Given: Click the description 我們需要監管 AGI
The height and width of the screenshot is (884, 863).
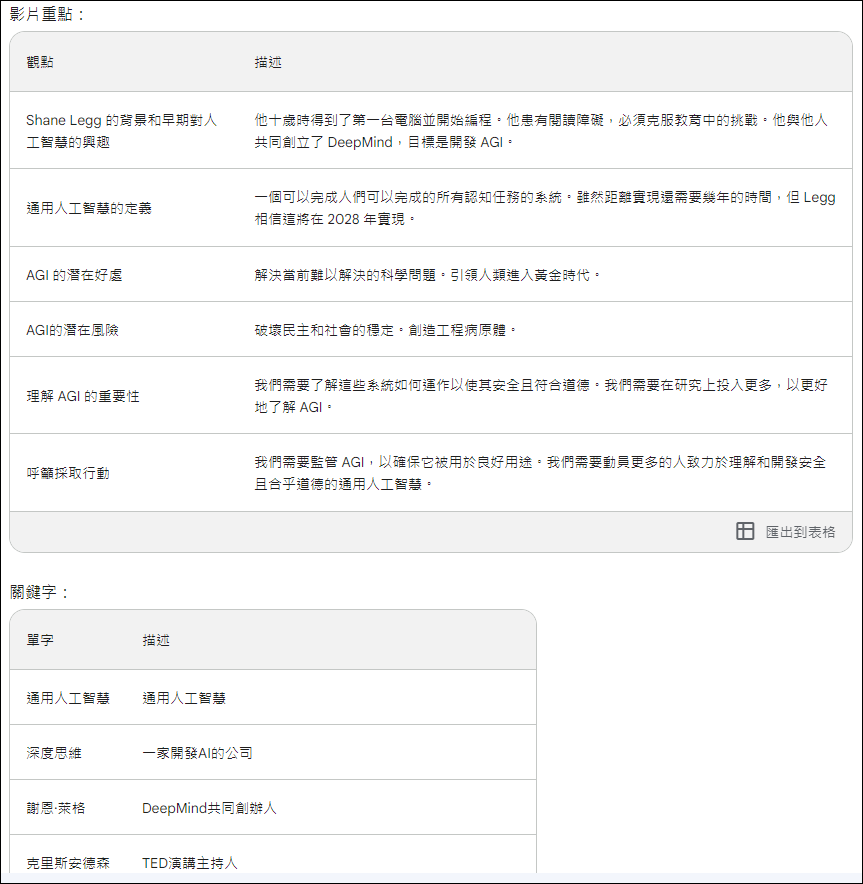Looking at the screenshot, I should (540, 473).
